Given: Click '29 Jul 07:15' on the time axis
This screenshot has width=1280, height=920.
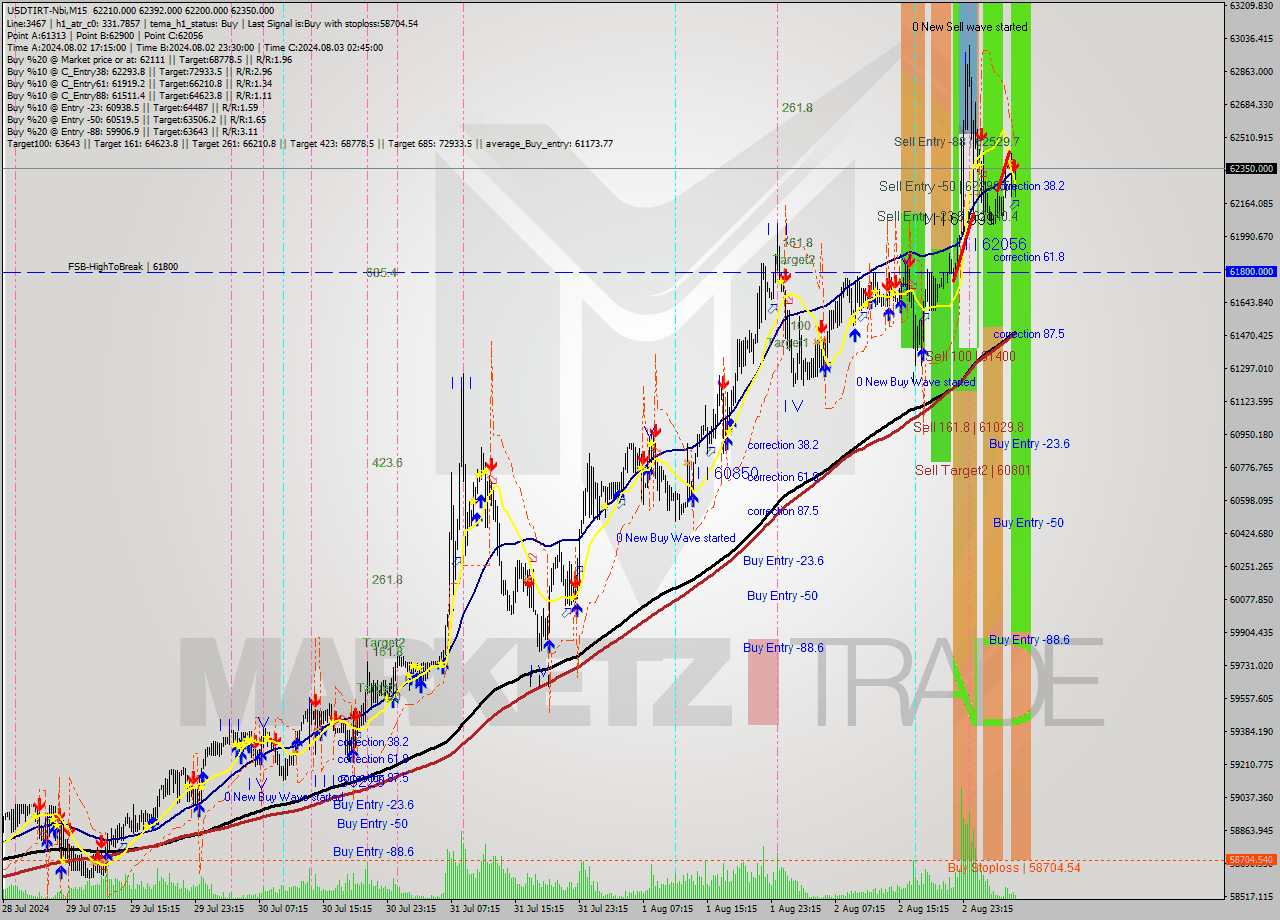Looking at the screenshot, I should (90, 909).
